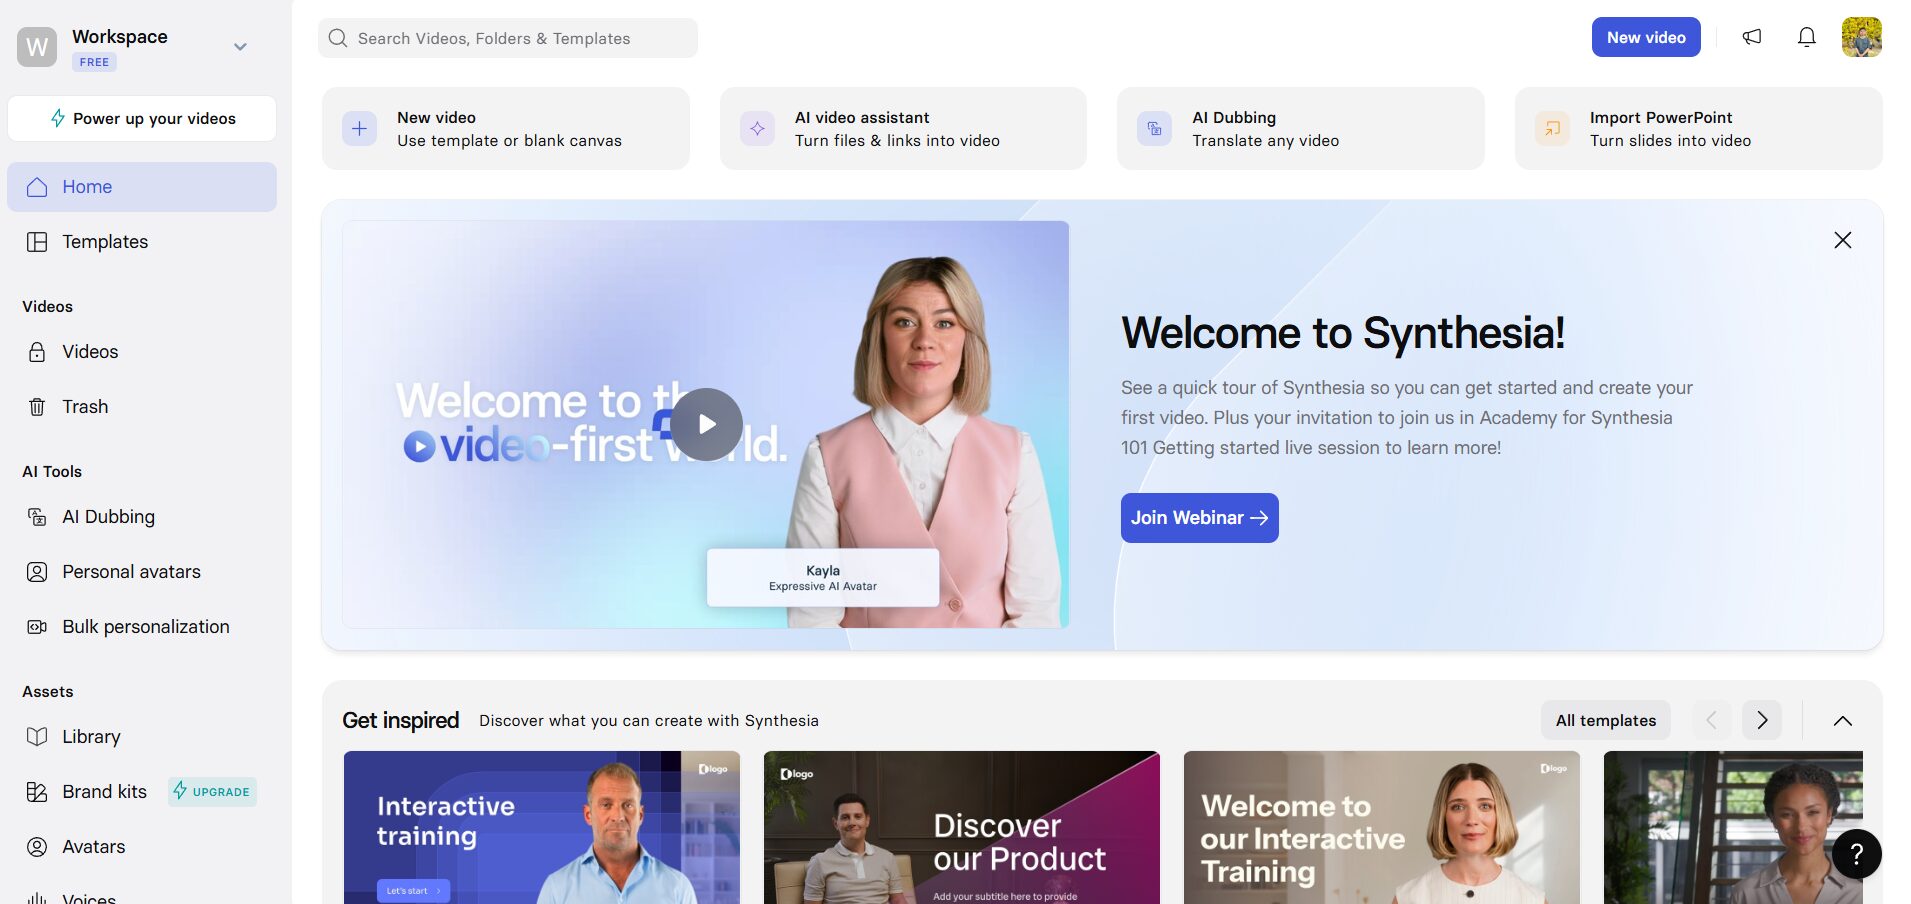Click the AI Dubbing card translate icon
Image resolution: width=1911 pixels, height=904 pixels.
click(1155, 128)
